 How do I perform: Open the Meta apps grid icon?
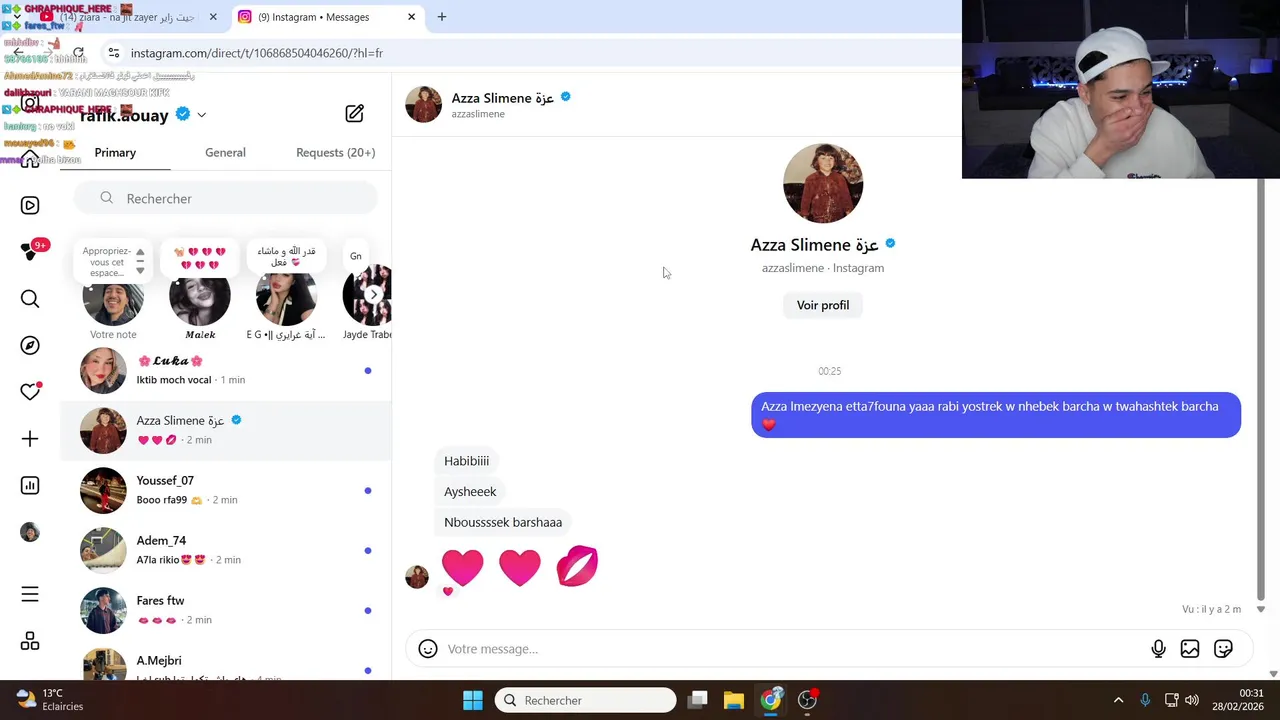[30, 641]
